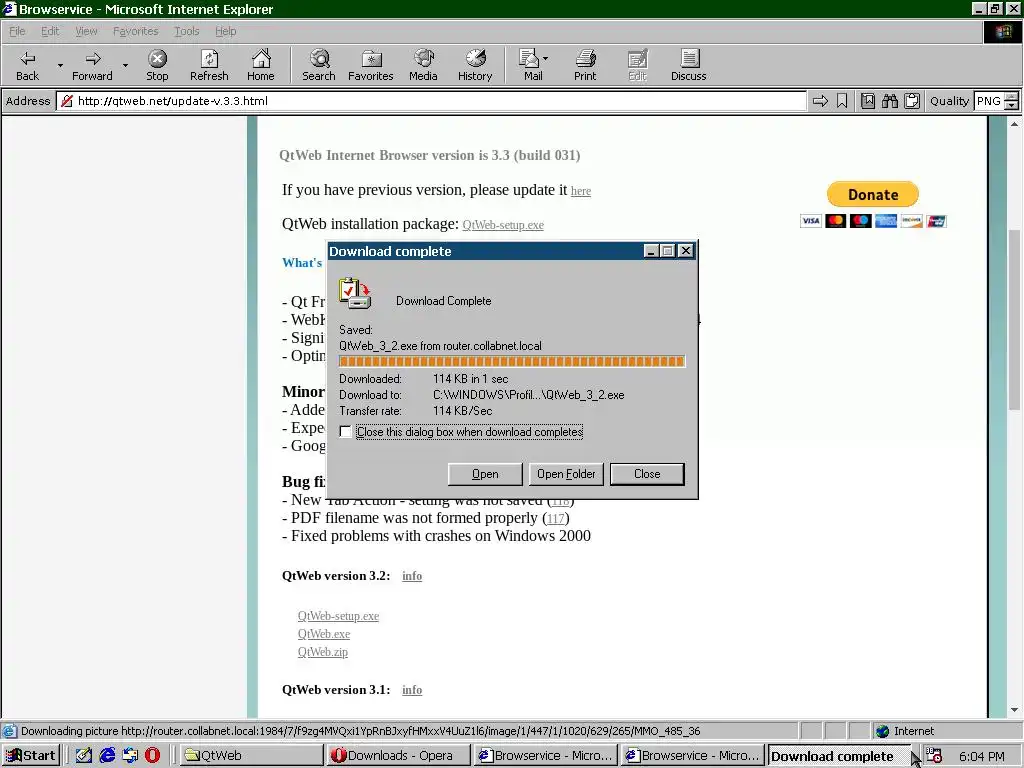Click the Quality PNG stepper arrows
This screenshot has width=1024, height=768.
1011,101
